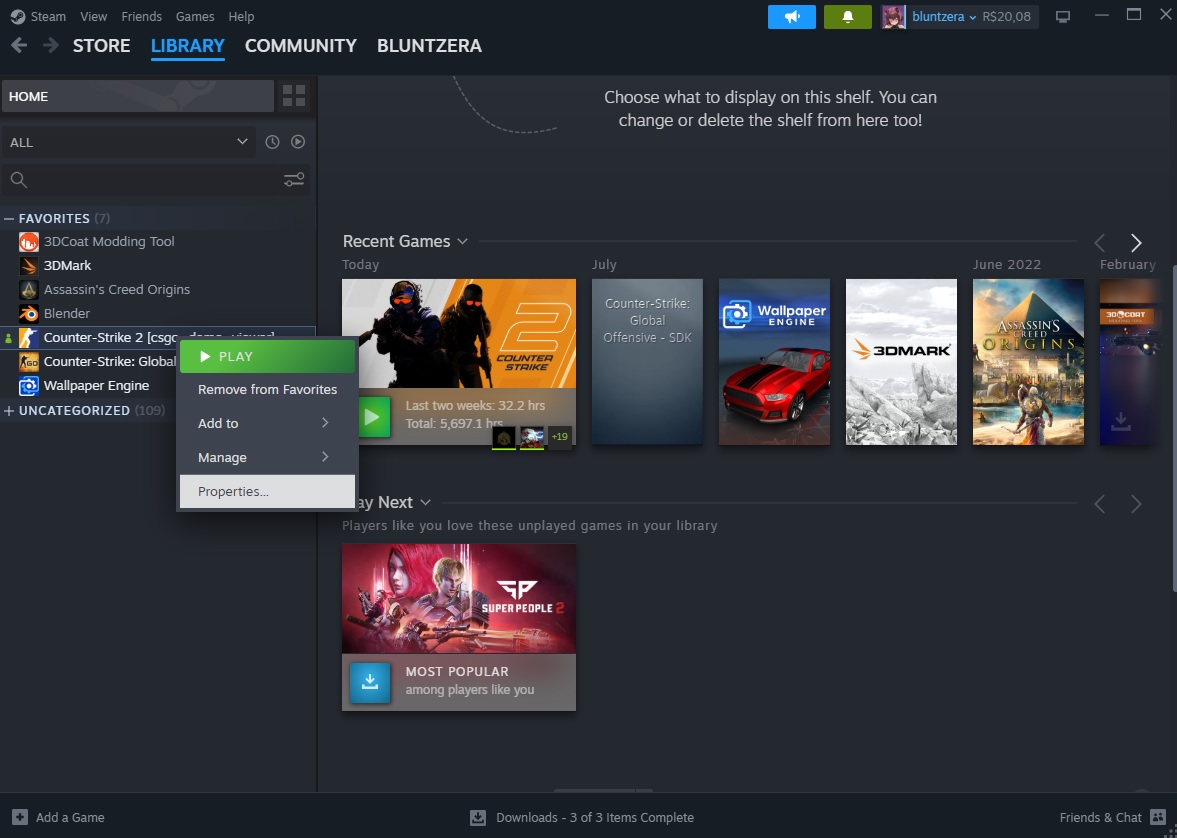Click the back navigation arrow
Viewport: 1177px width, 838px height.
pos(19,46)
